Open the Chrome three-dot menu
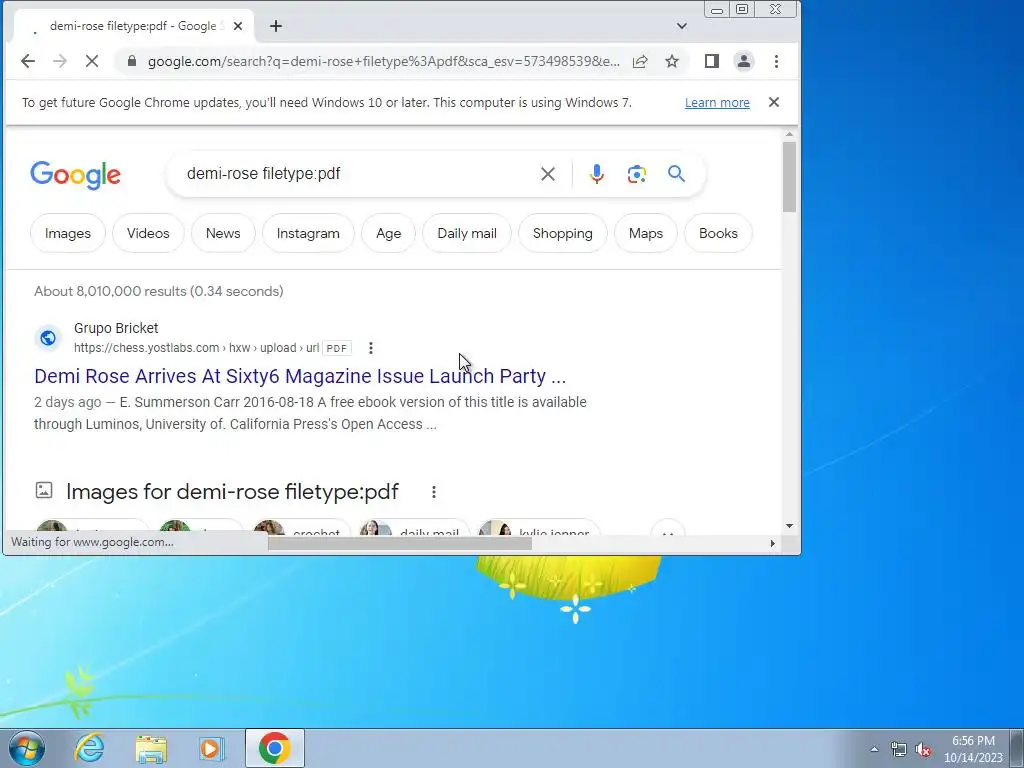 coord(776,61)
